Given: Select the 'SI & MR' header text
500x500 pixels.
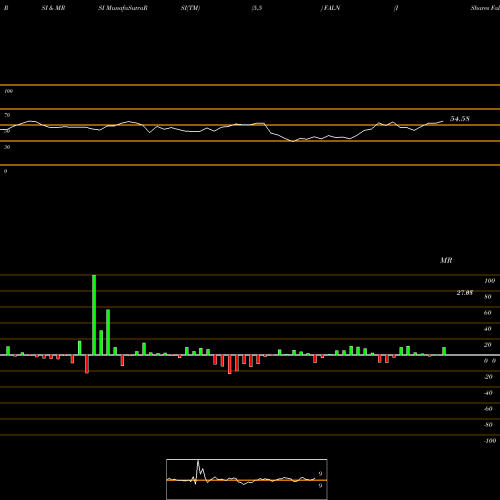Looking at the screenshot, I should (53, 8).
